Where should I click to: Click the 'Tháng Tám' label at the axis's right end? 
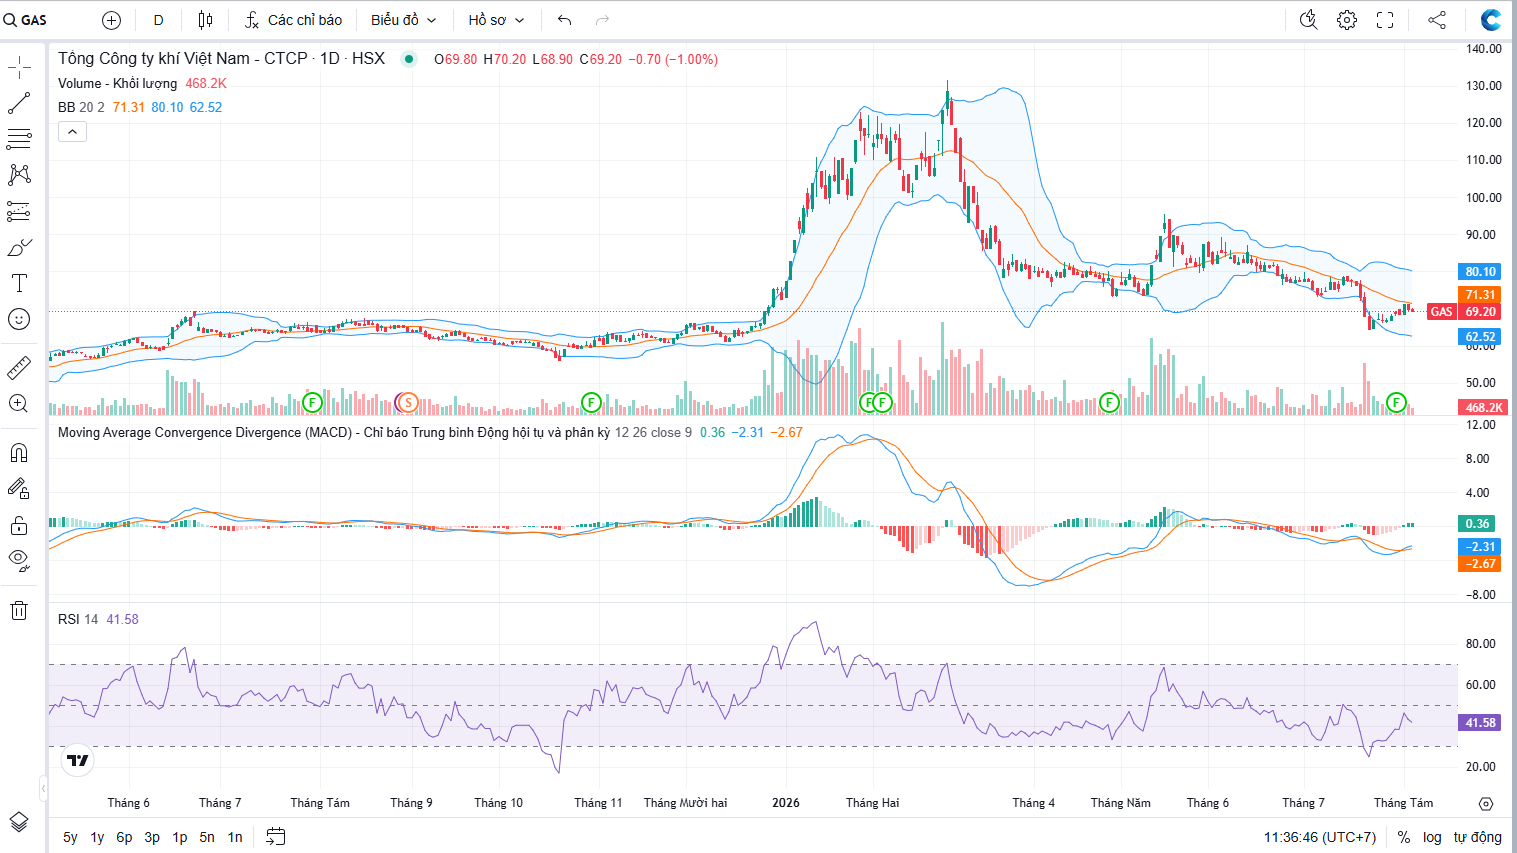tap(1403, 803)
